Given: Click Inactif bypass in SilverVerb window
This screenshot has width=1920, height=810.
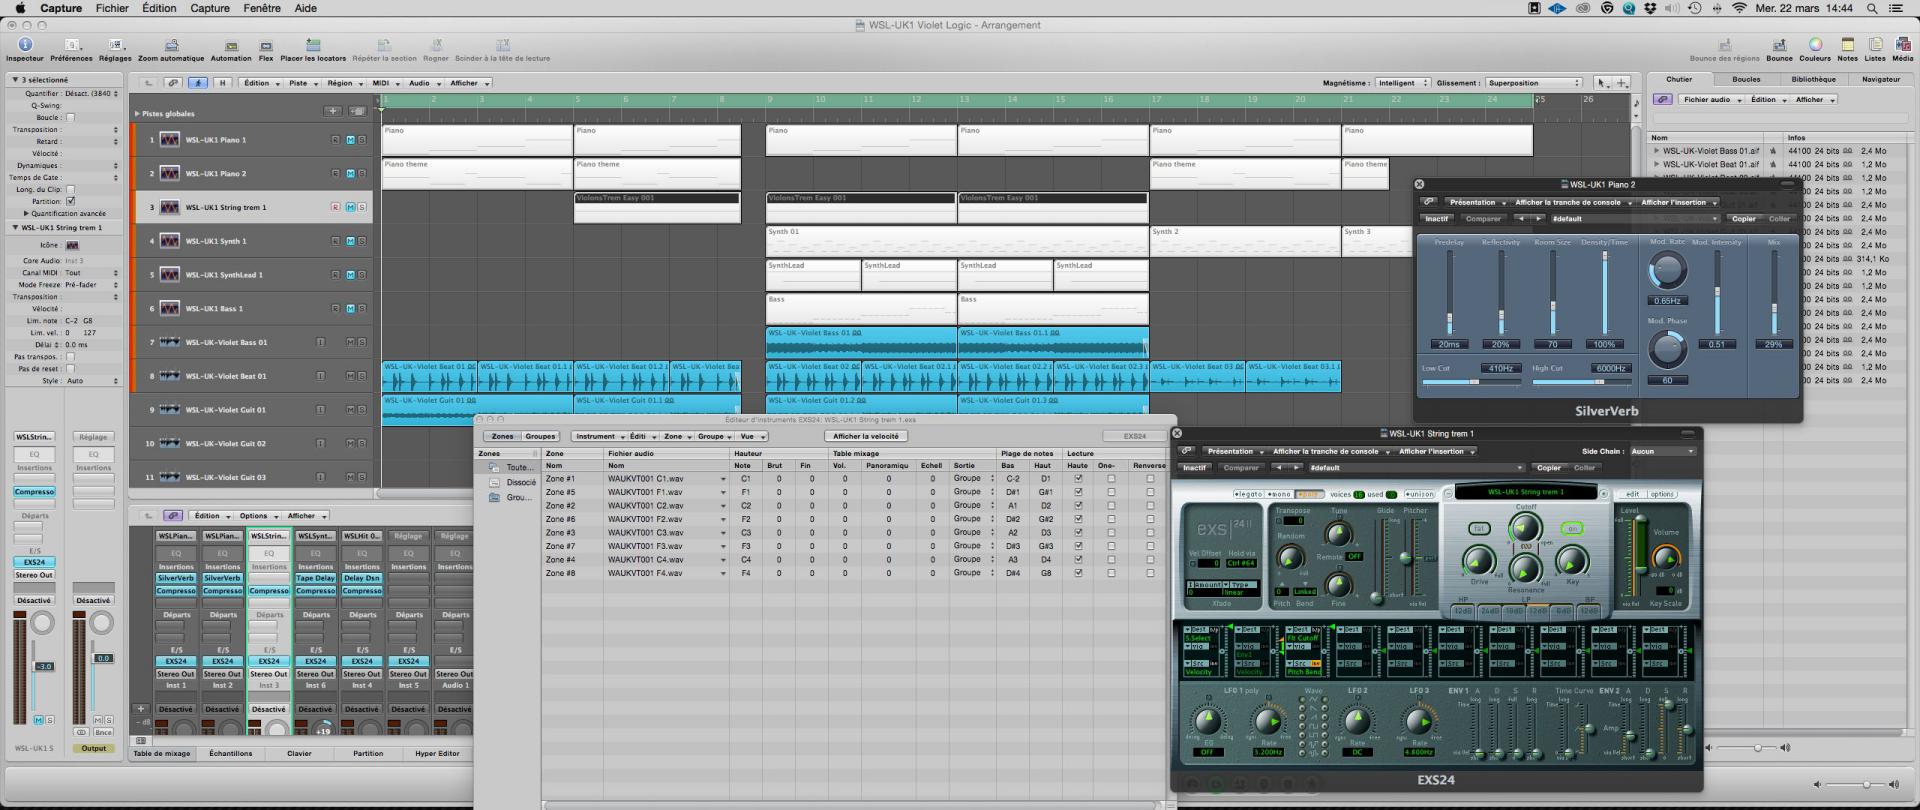Looking at the screenshot, I should [1437, 219].
